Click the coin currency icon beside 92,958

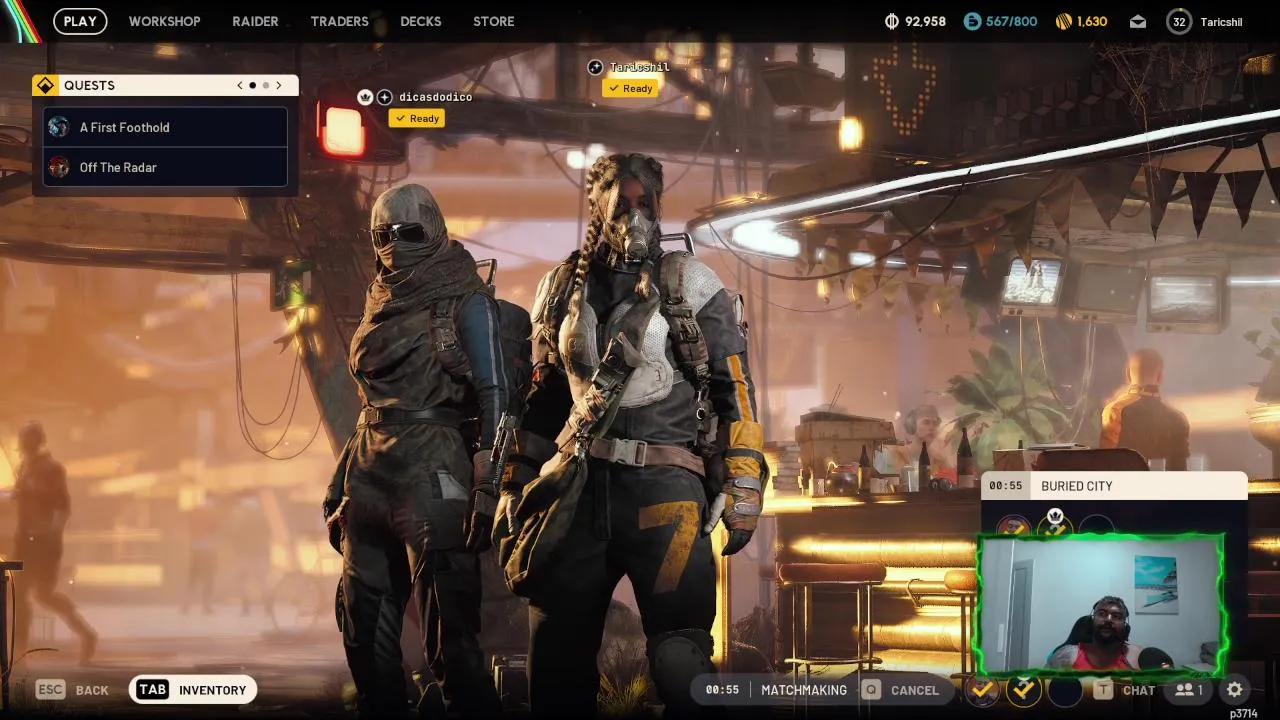pyautogui.click(x=892, y=21)
